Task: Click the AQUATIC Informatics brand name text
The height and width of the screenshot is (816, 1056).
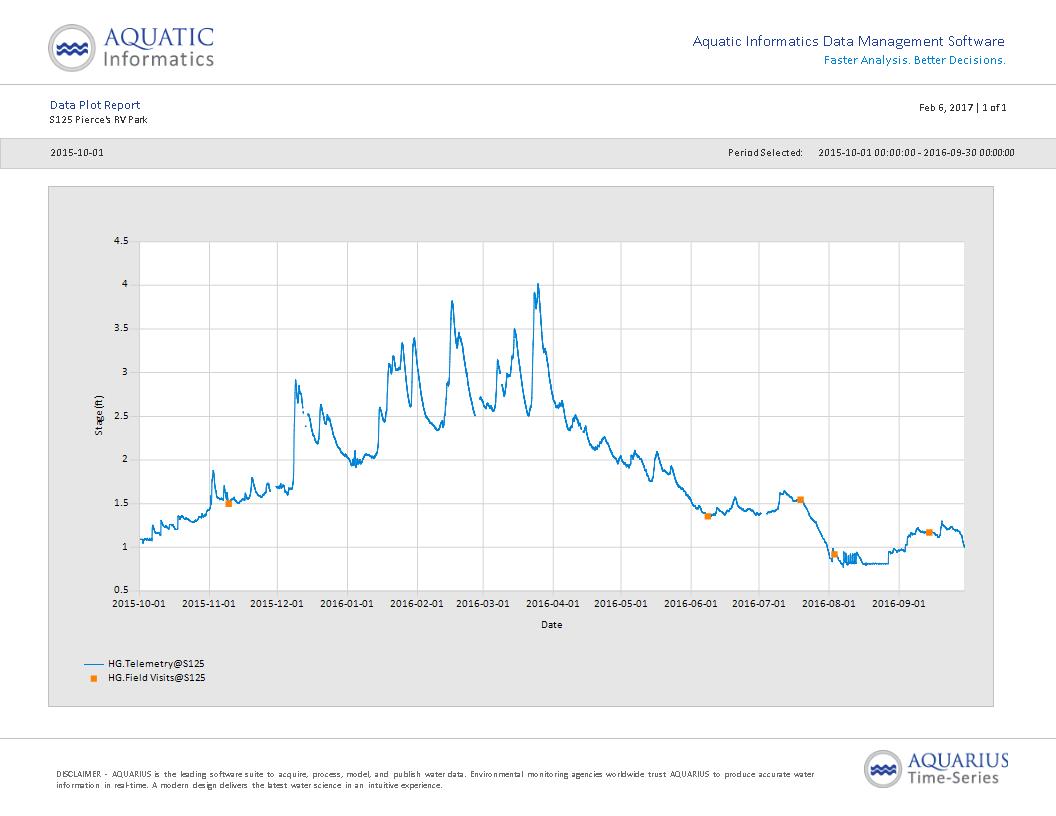Action: click(x=159, y=47)
